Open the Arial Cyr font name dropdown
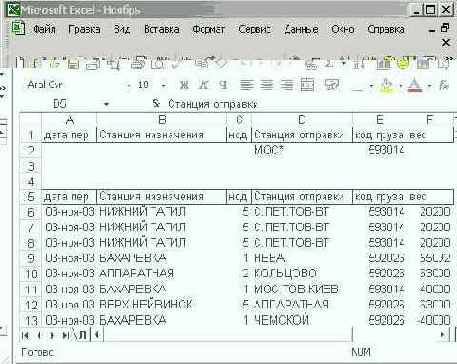 [129, 86]
